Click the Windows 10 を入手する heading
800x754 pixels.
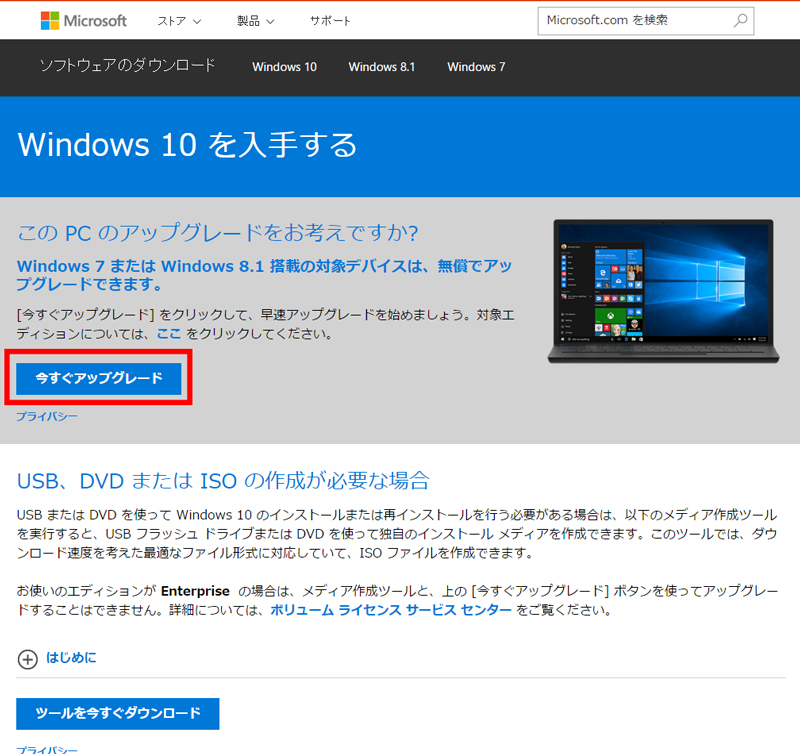pos(187,144)
